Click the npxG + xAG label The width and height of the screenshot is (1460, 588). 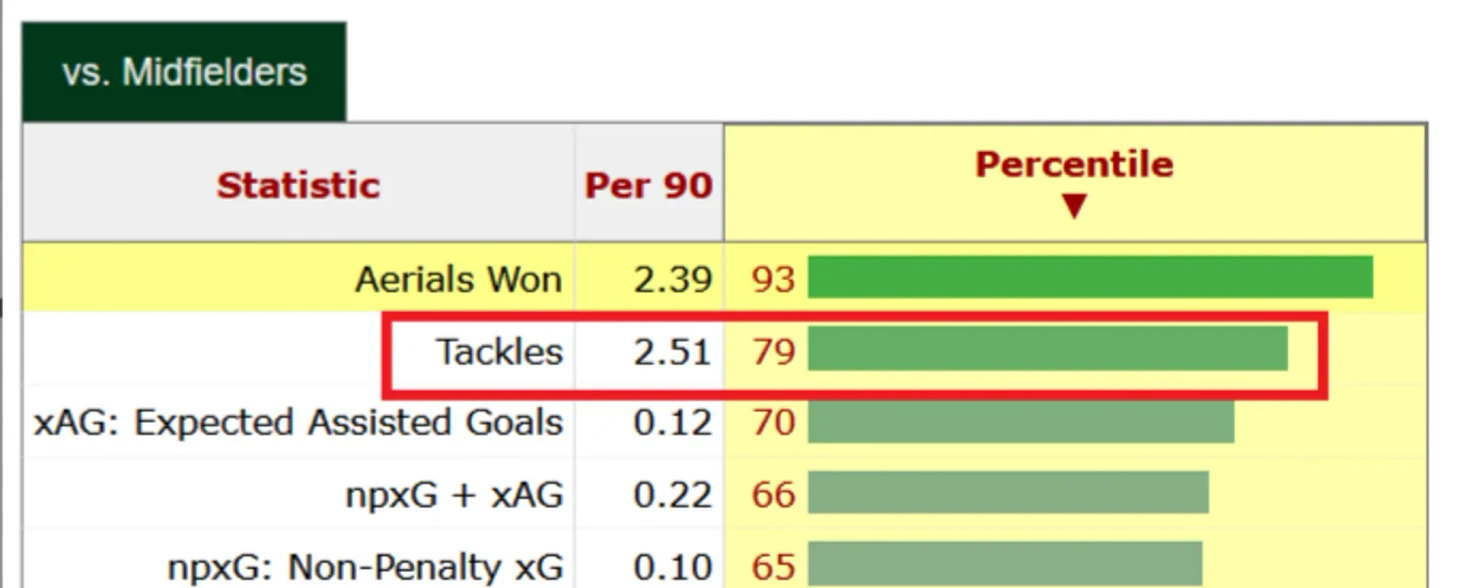point(454,494)
